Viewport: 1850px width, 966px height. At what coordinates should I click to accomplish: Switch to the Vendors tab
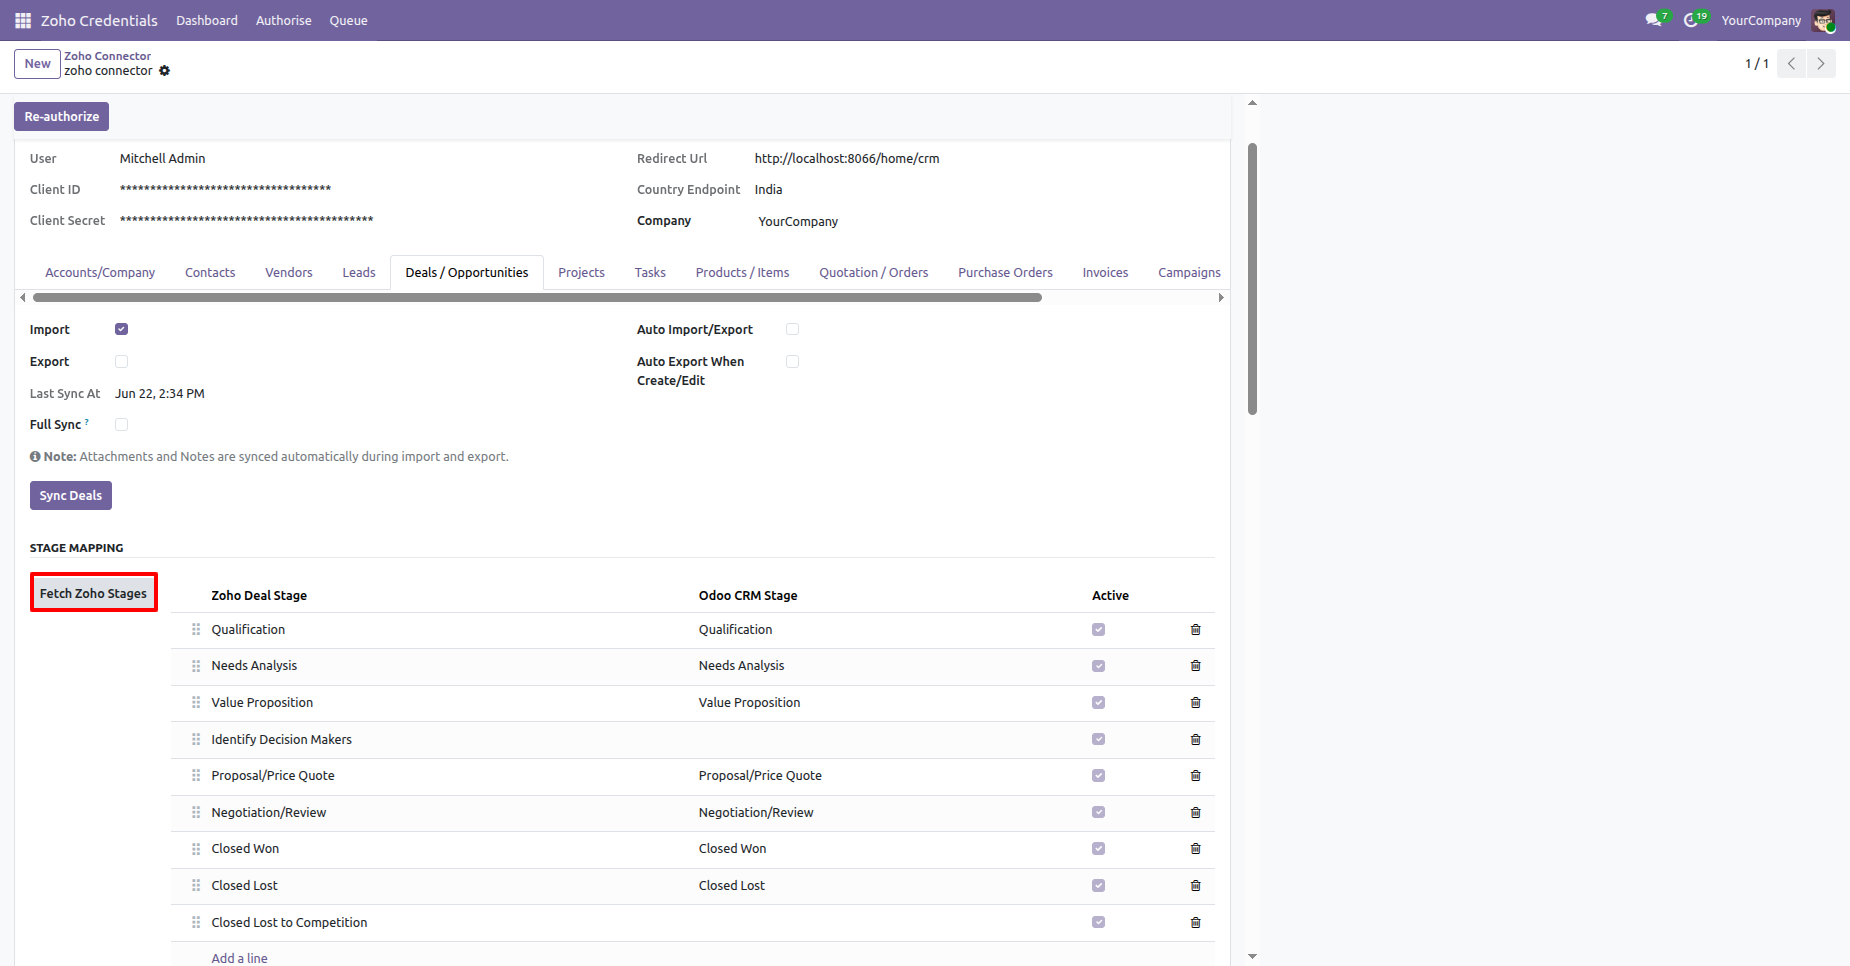pos(289,273)
